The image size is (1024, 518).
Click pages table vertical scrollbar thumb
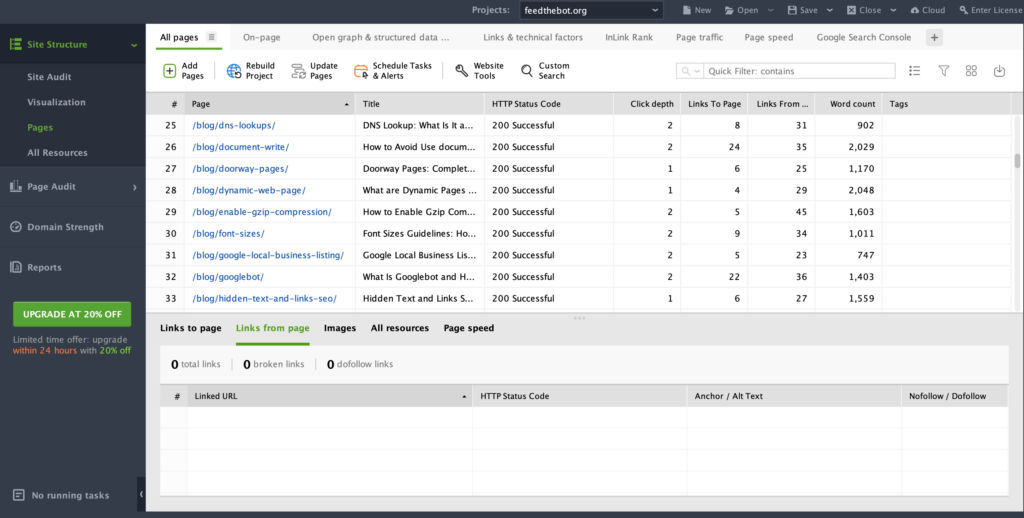1017,160
